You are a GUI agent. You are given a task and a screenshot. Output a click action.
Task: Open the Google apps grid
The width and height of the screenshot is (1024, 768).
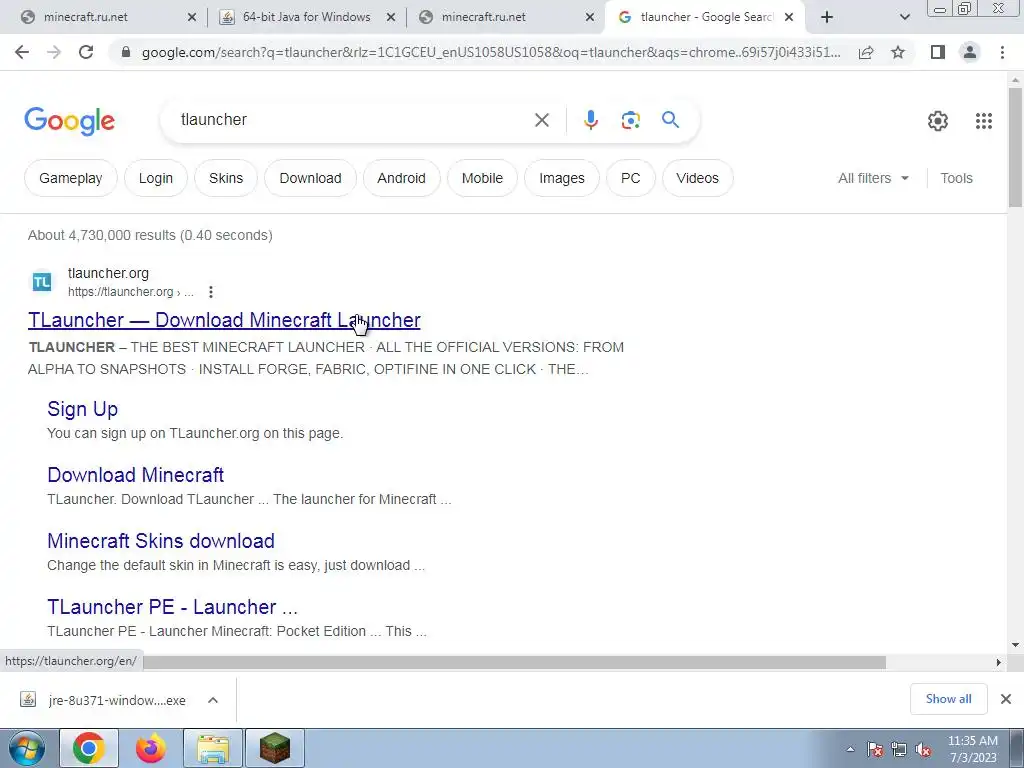pos(984,121)
